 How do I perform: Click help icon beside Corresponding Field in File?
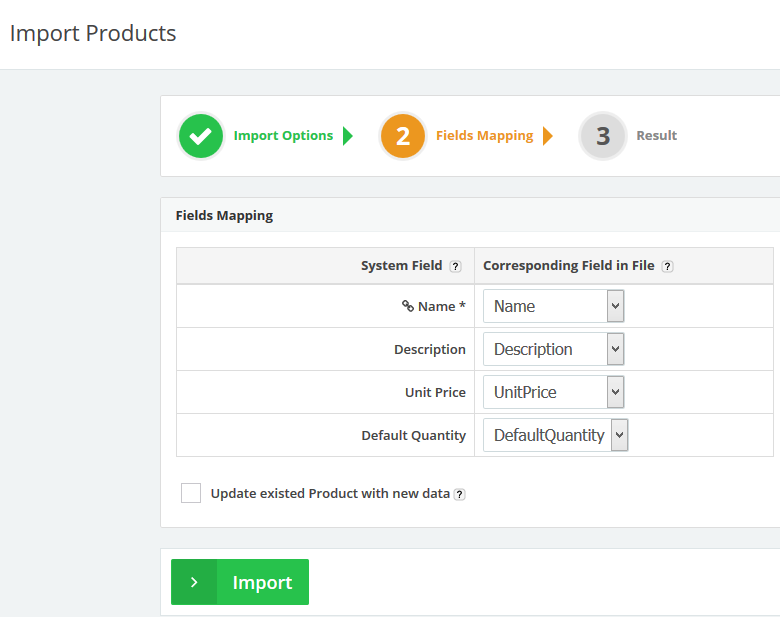coord(667,267)
